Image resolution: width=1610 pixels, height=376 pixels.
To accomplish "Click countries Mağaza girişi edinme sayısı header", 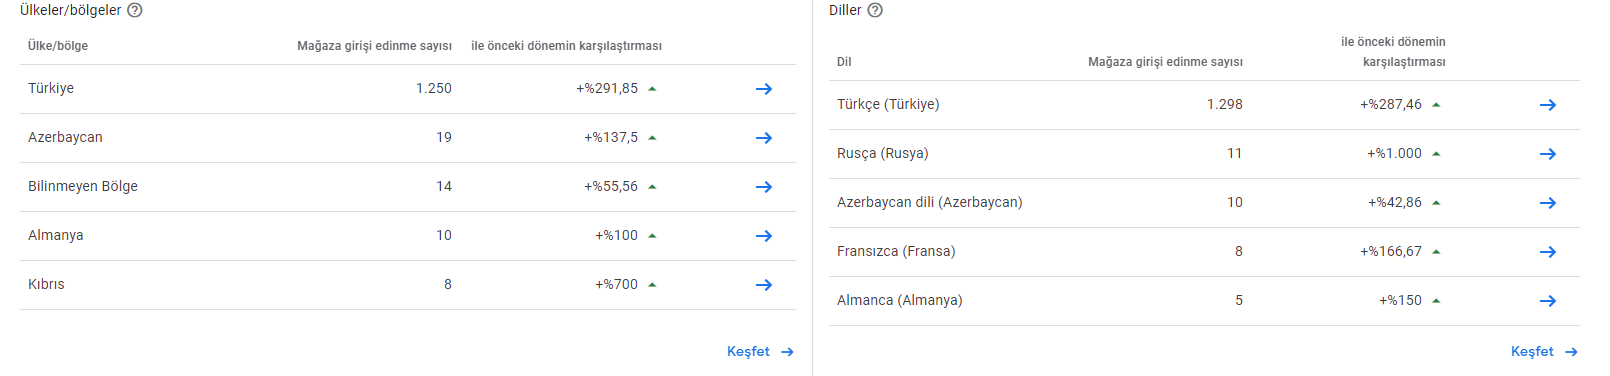I will click(x=374, y=46).
